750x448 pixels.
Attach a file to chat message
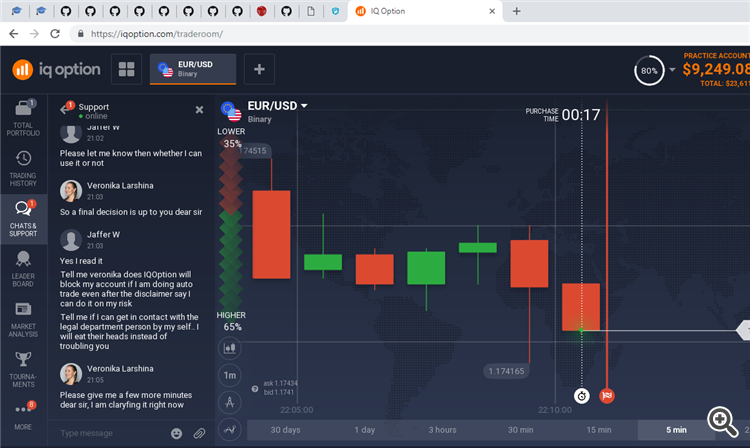[x=199, y=434]
